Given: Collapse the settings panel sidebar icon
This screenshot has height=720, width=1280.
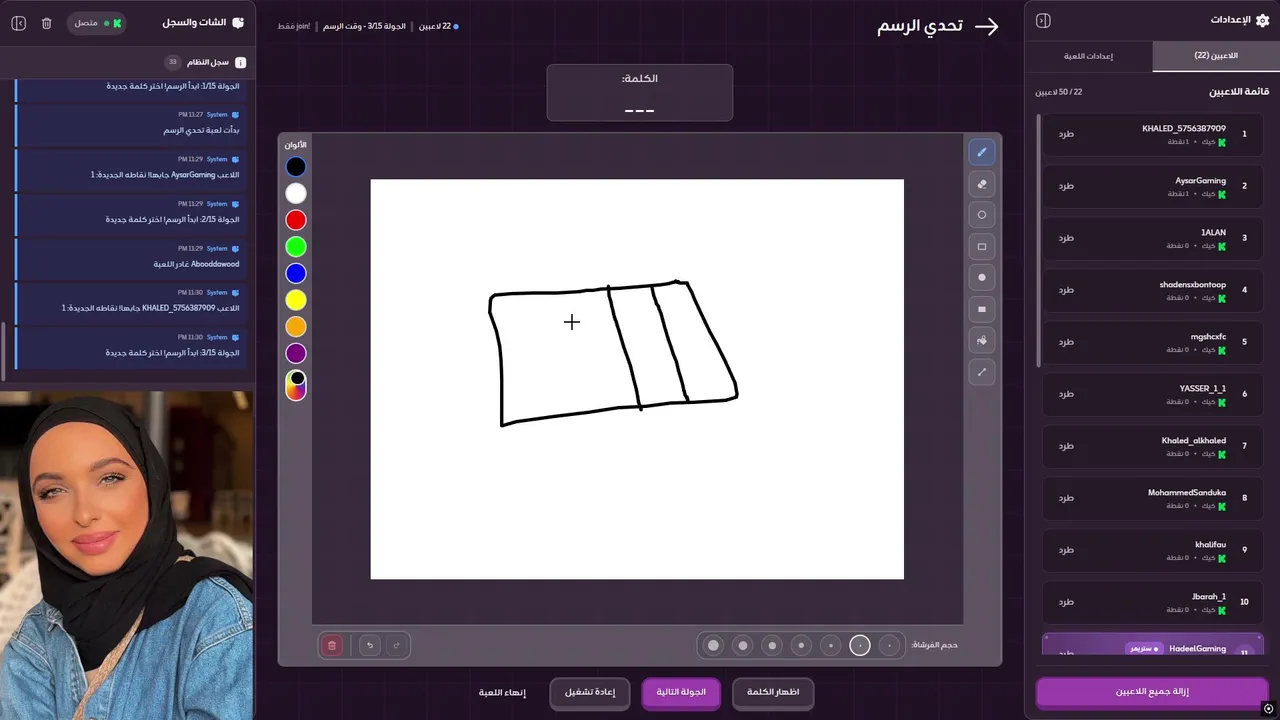Looking at the screenshot, I should tap(1043, 21).
